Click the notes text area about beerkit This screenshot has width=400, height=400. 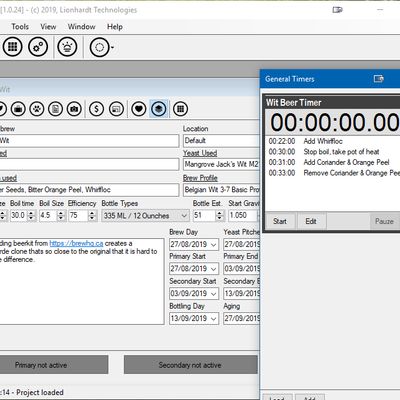coord(82,281)
